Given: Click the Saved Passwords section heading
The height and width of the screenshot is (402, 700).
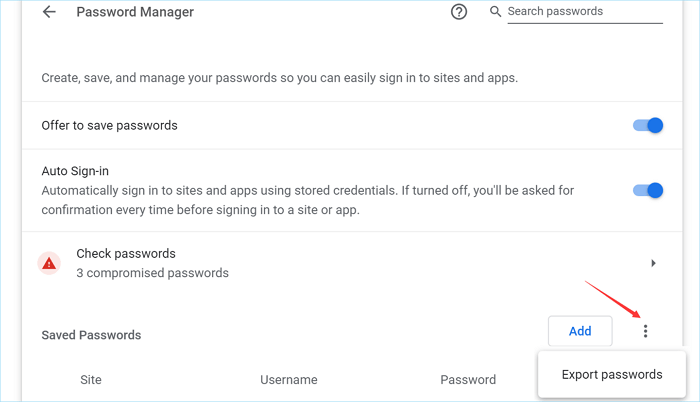Looking at the screenshot, I should pyautogui.click(x=91, y=335).
